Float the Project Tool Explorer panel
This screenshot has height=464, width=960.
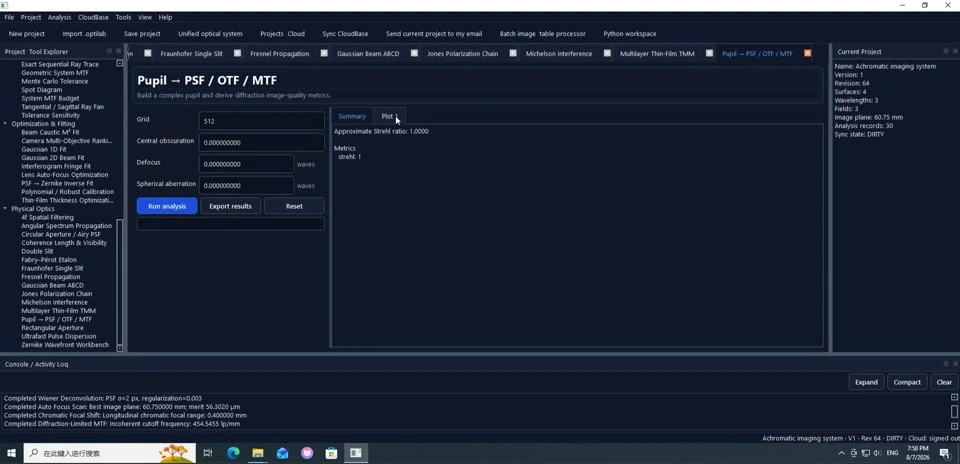point(110,51)
